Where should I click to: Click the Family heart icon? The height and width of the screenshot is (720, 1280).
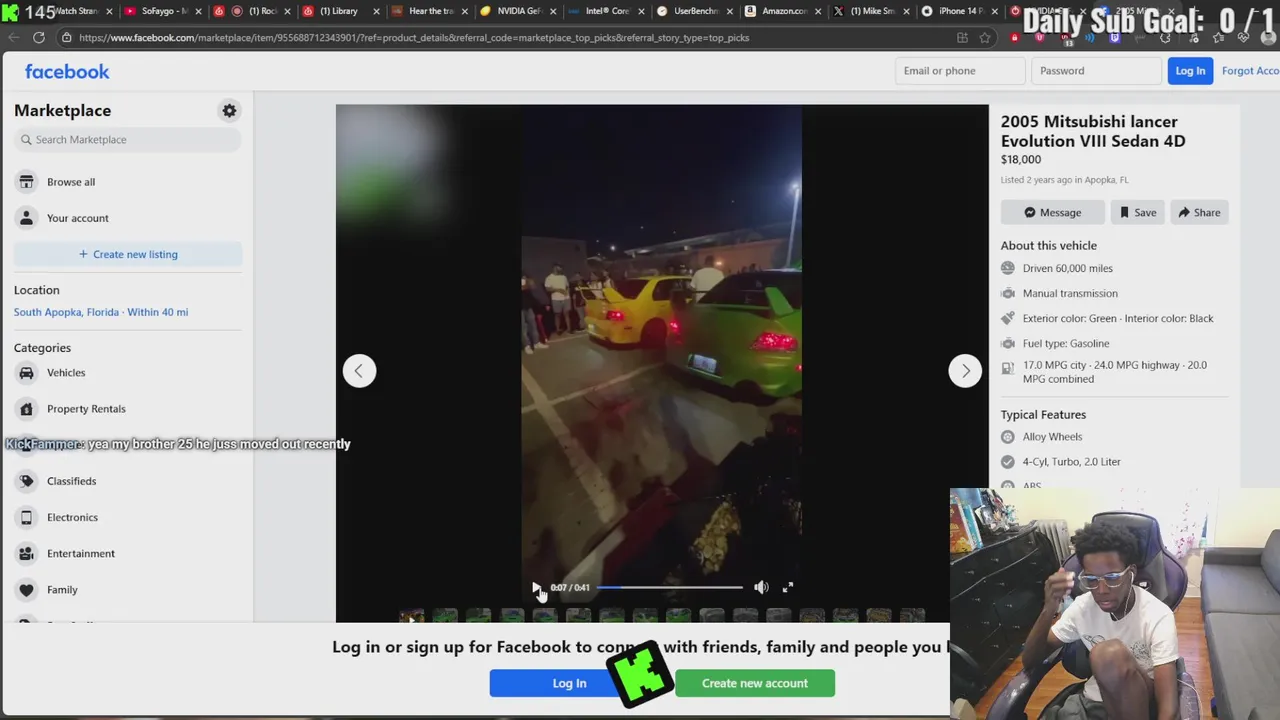pyautogui.click(x=26, y=590)
